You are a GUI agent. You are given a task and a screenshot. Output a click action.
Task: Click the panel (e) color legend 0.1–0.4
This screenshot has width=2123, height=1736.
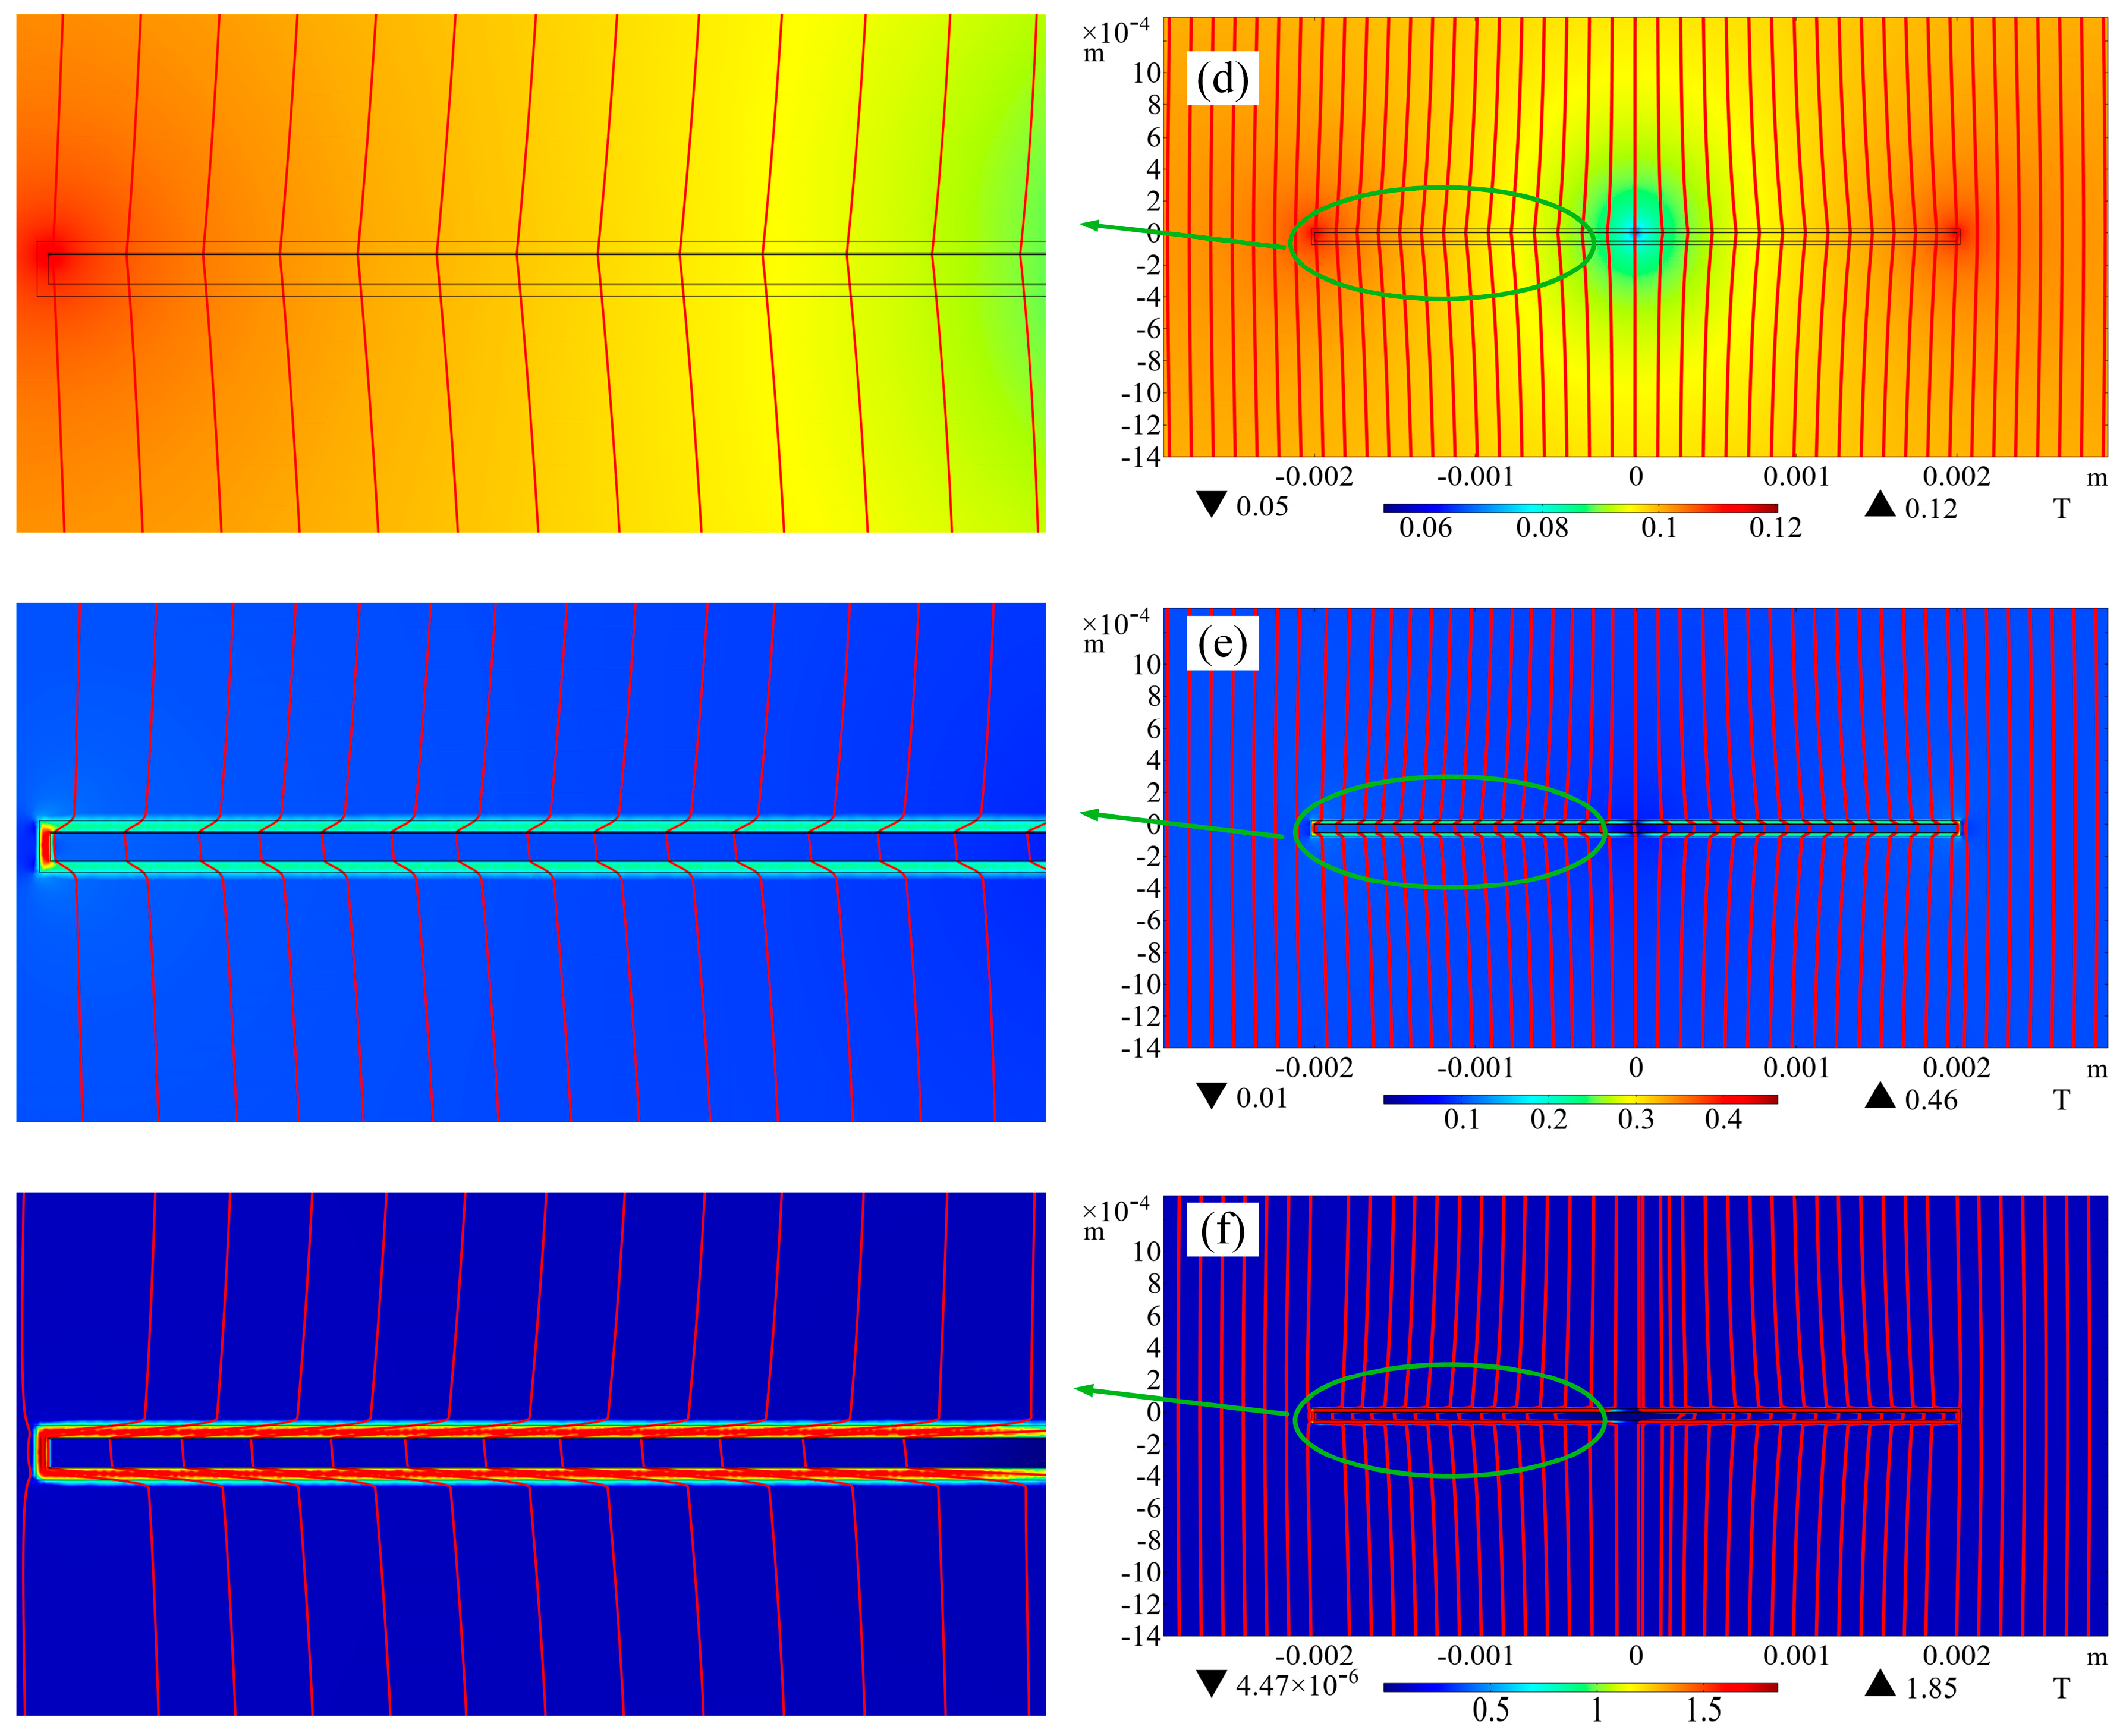(x=1580, y=1099)
